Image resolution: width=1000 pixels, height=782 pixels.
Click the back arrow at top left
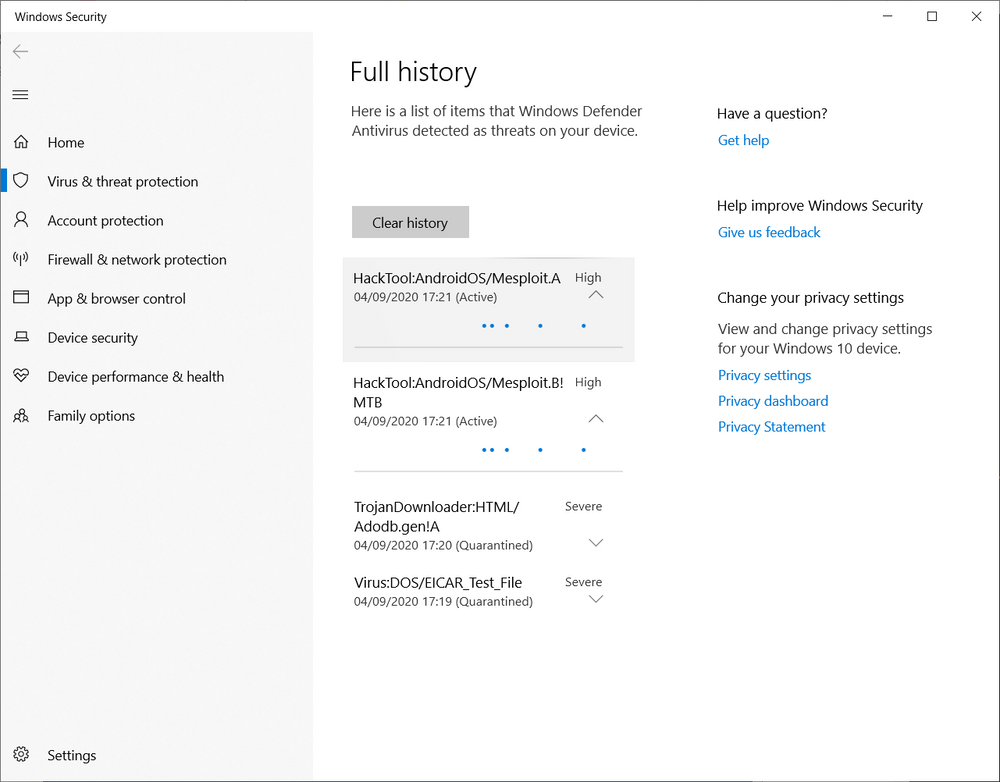click(x=20, y=51)
